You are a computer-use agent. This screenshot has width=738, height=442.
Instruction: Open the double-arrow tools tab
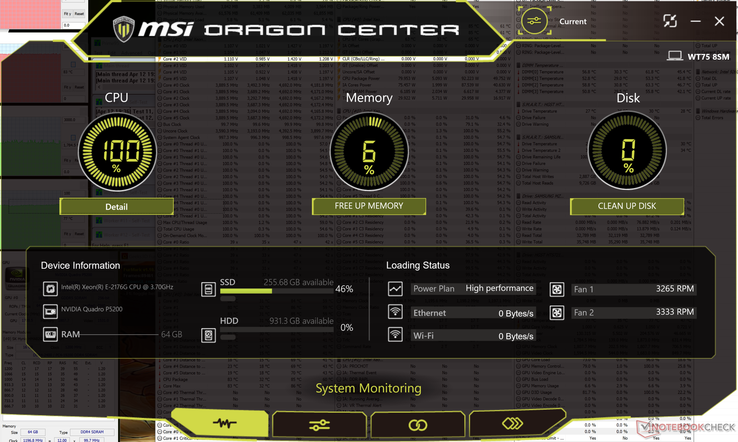pos(514,424)
